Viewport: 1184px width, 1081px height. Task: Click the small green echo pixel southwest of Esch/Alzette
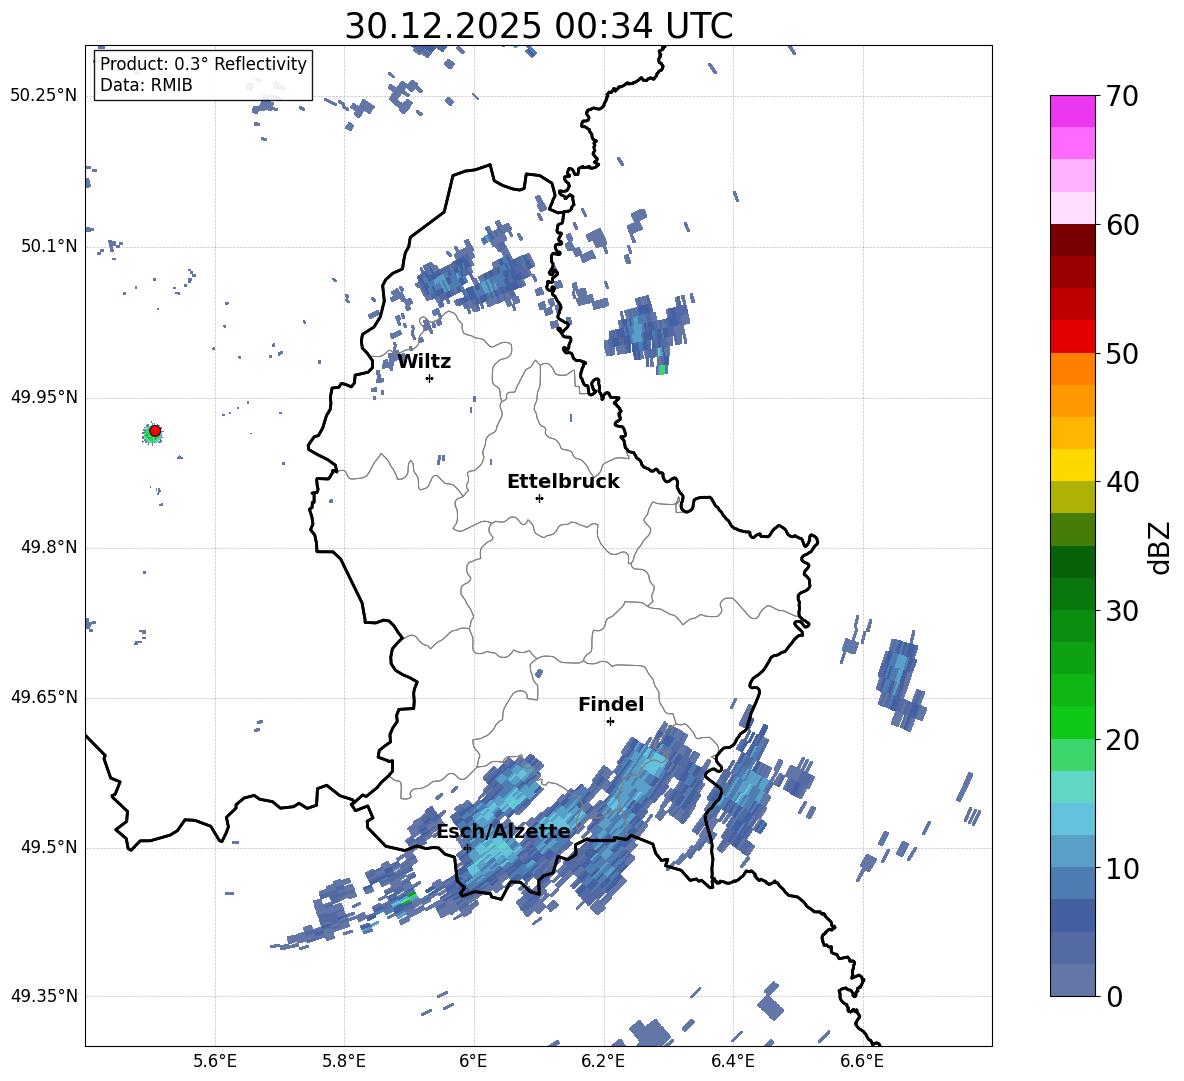pos(409,898)
